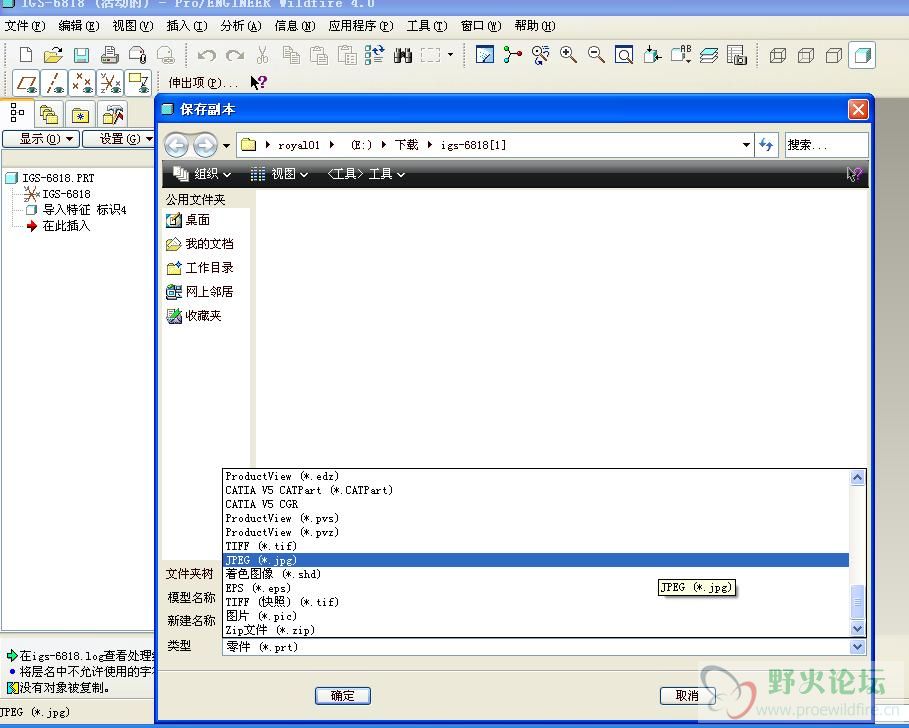Click the Repaint screen icon
The height and width of the screenshot is (728, 909).
point(485,55)
